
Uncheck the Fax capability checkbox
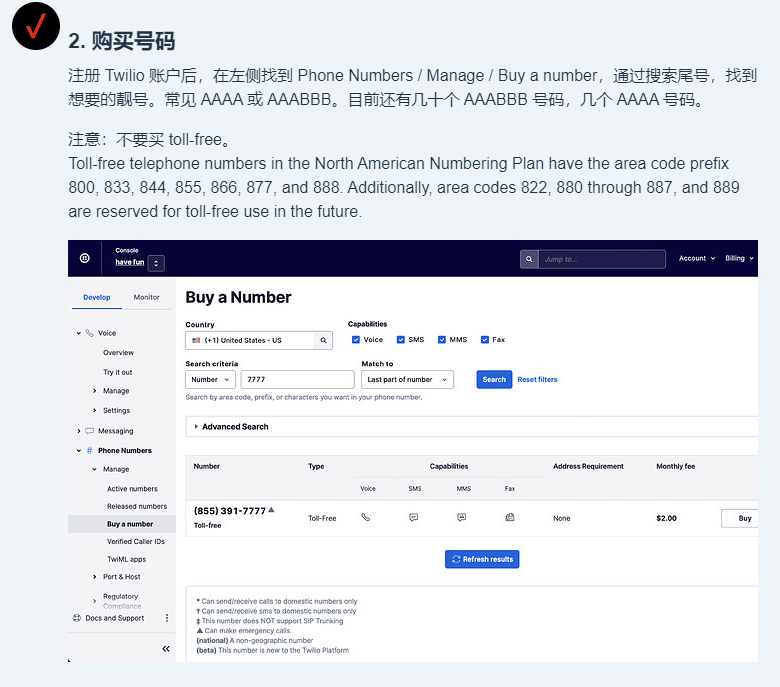pyautogui.click(x=485, y=340)
